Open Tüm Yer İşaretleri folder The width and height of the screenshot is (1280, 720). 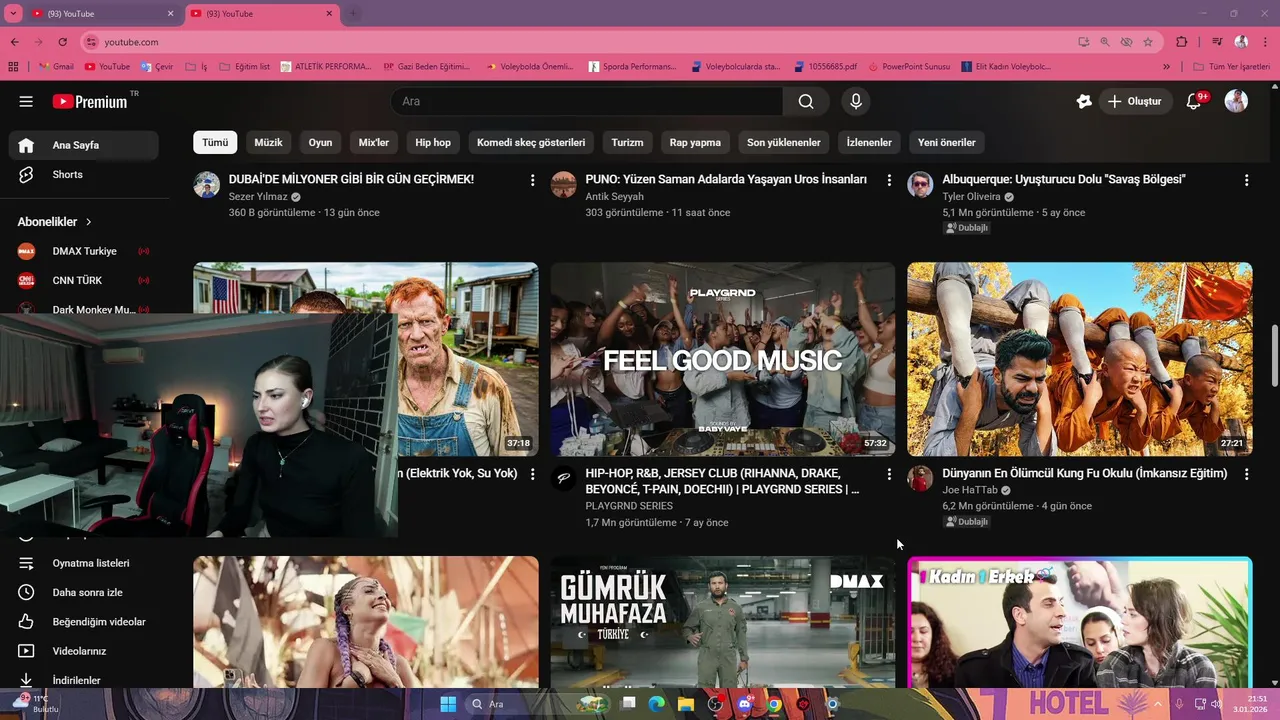(x=1231, y=67)
